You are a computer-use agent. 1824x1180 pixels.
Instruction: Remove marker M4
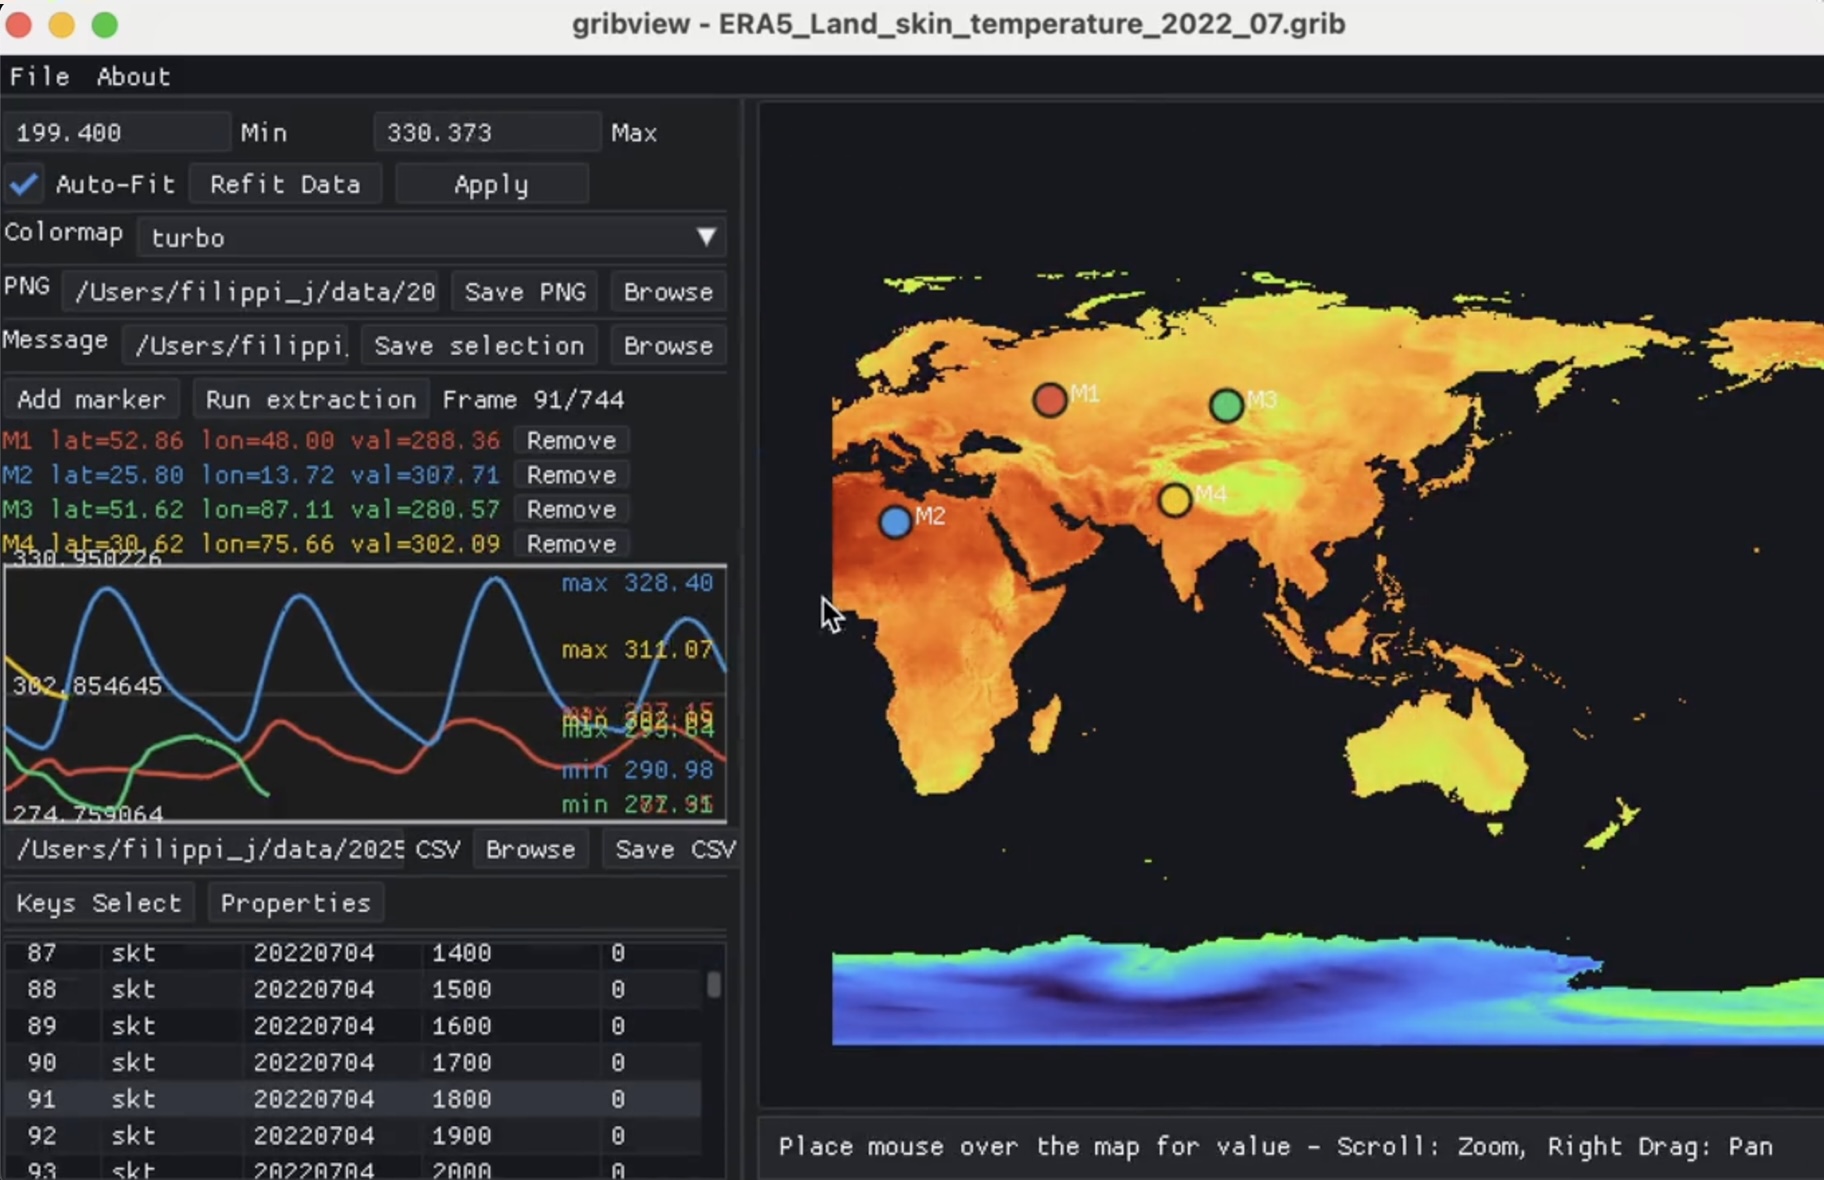click(571, 543)
